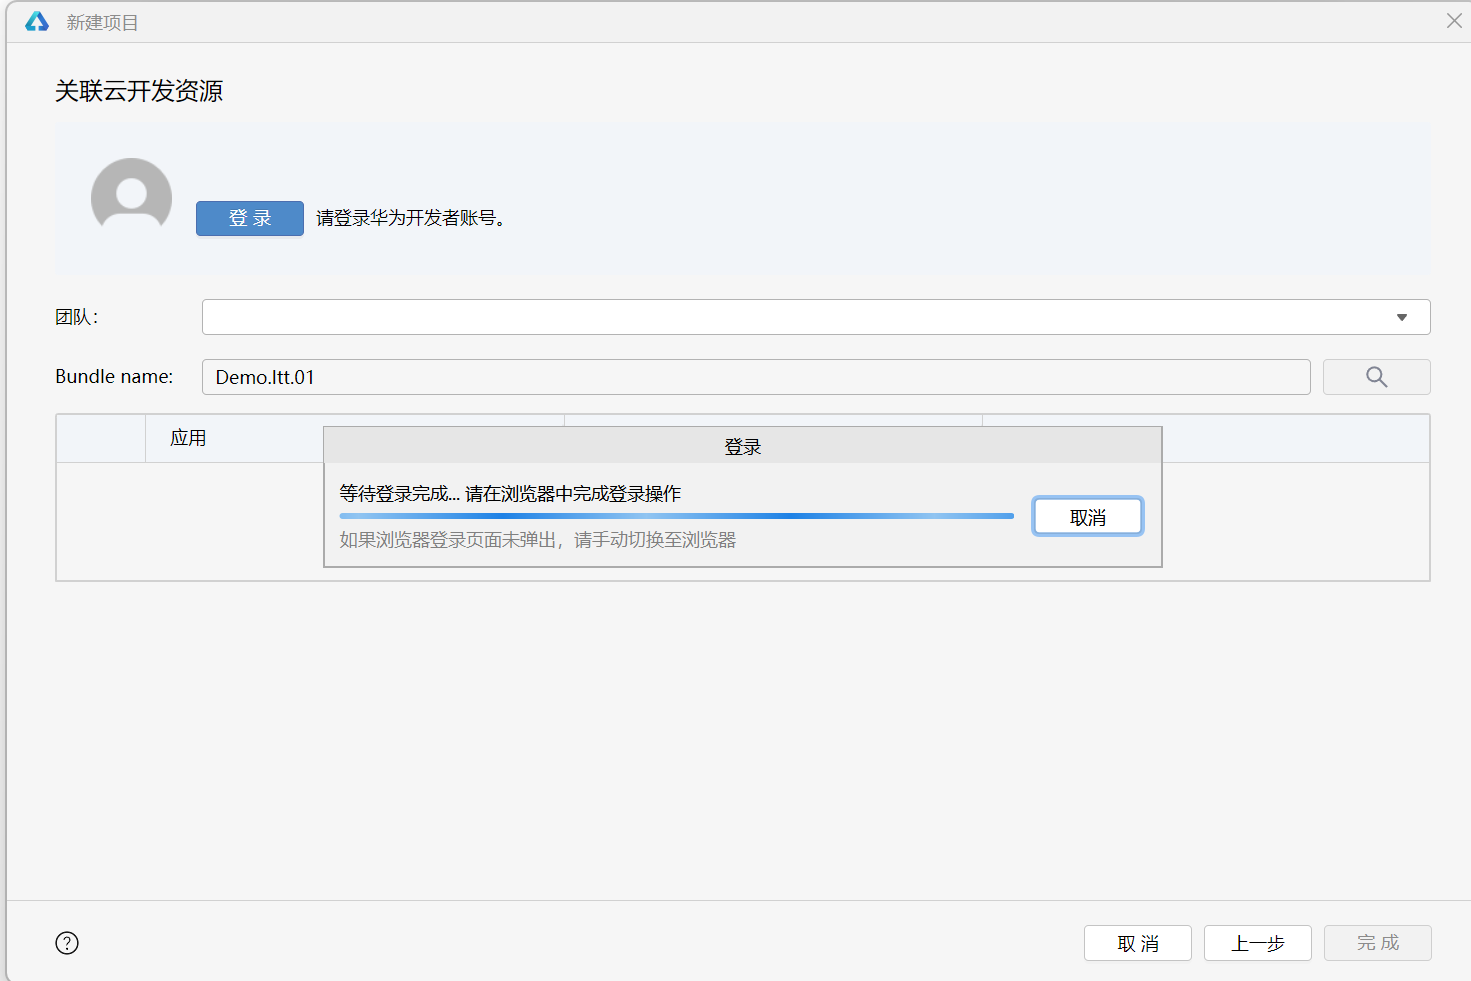Cancel the login via 取消 in dialog
This screenshot has width=1471, height=981.
pyautogui.click(x=1088, y=517)
